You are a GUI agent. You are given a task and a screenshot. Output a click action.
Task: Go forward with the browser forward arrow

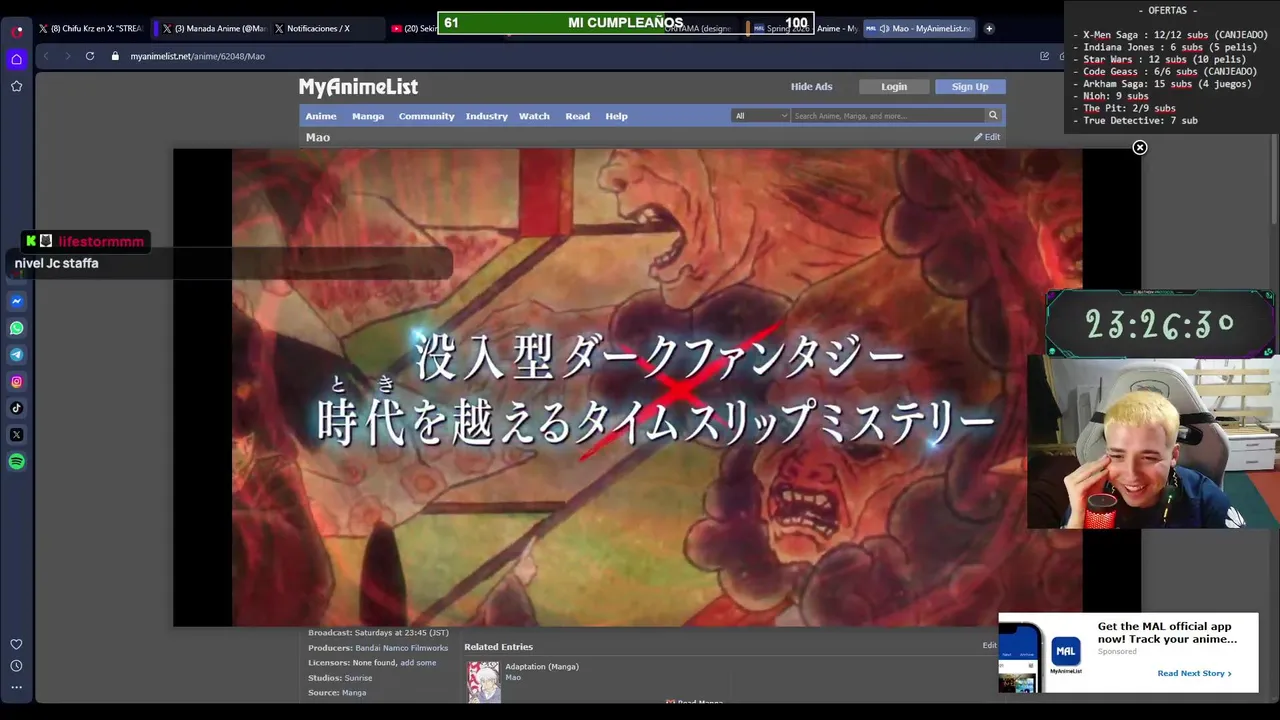(x=67, y=56)
